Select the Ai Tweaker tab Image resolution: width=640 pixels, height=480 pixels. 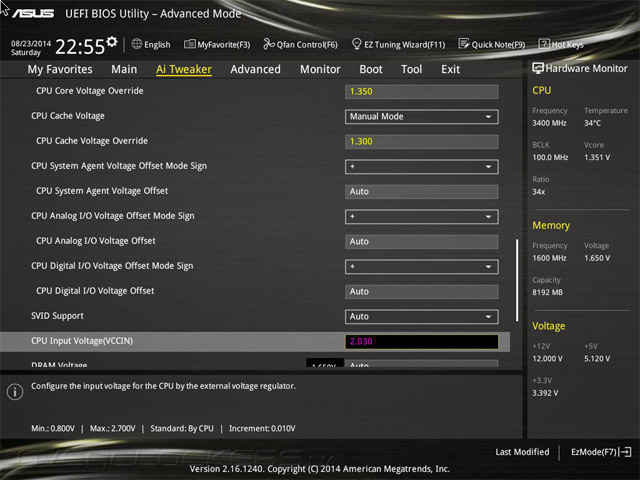(x=184, y=69)
